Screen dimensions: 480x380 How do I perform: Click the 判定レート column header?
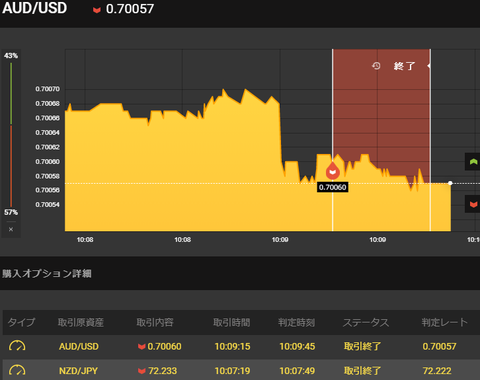pyautogui.click(x=445, y=322)
